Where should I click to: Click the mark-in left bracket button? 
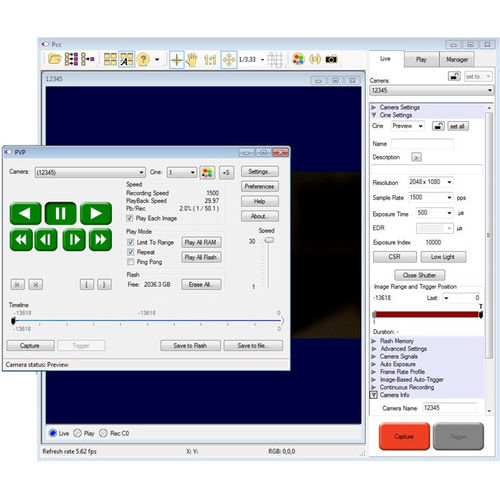[87, 284]
